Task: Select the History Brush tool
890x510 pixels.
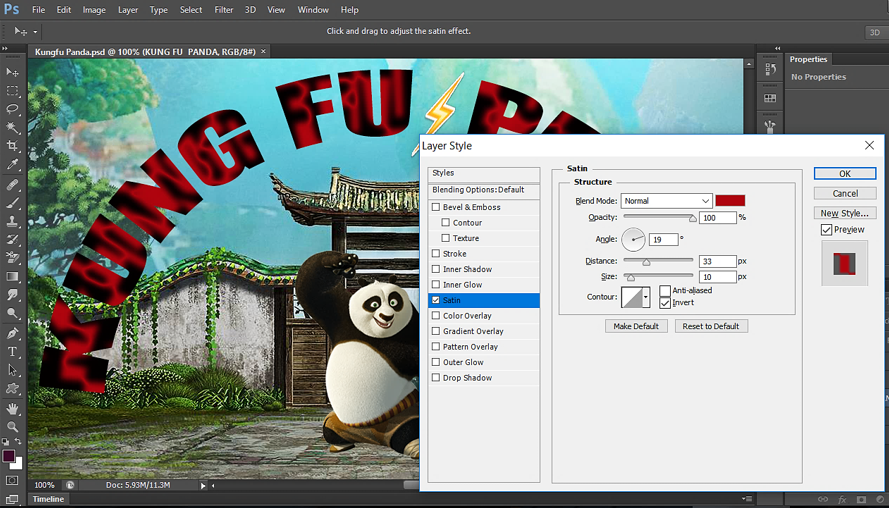Action: point(12,239)
